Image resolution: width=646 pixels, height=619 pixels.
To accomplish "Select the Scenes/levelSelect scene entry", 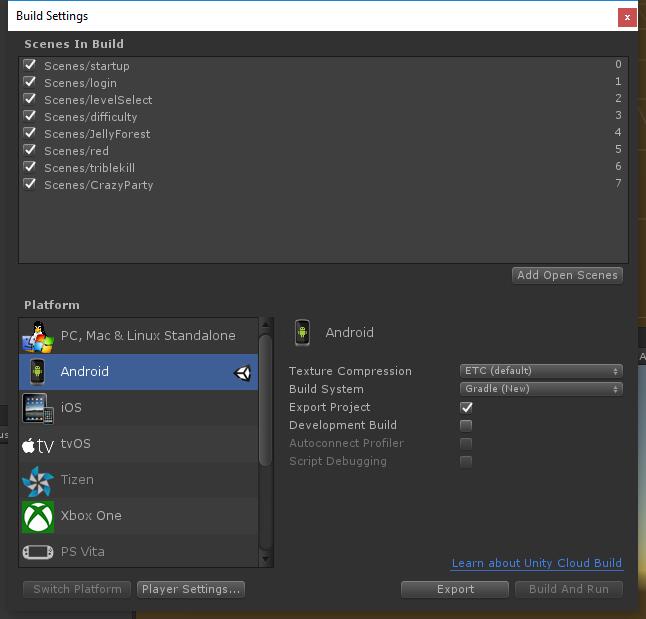I will click(323, 100).
